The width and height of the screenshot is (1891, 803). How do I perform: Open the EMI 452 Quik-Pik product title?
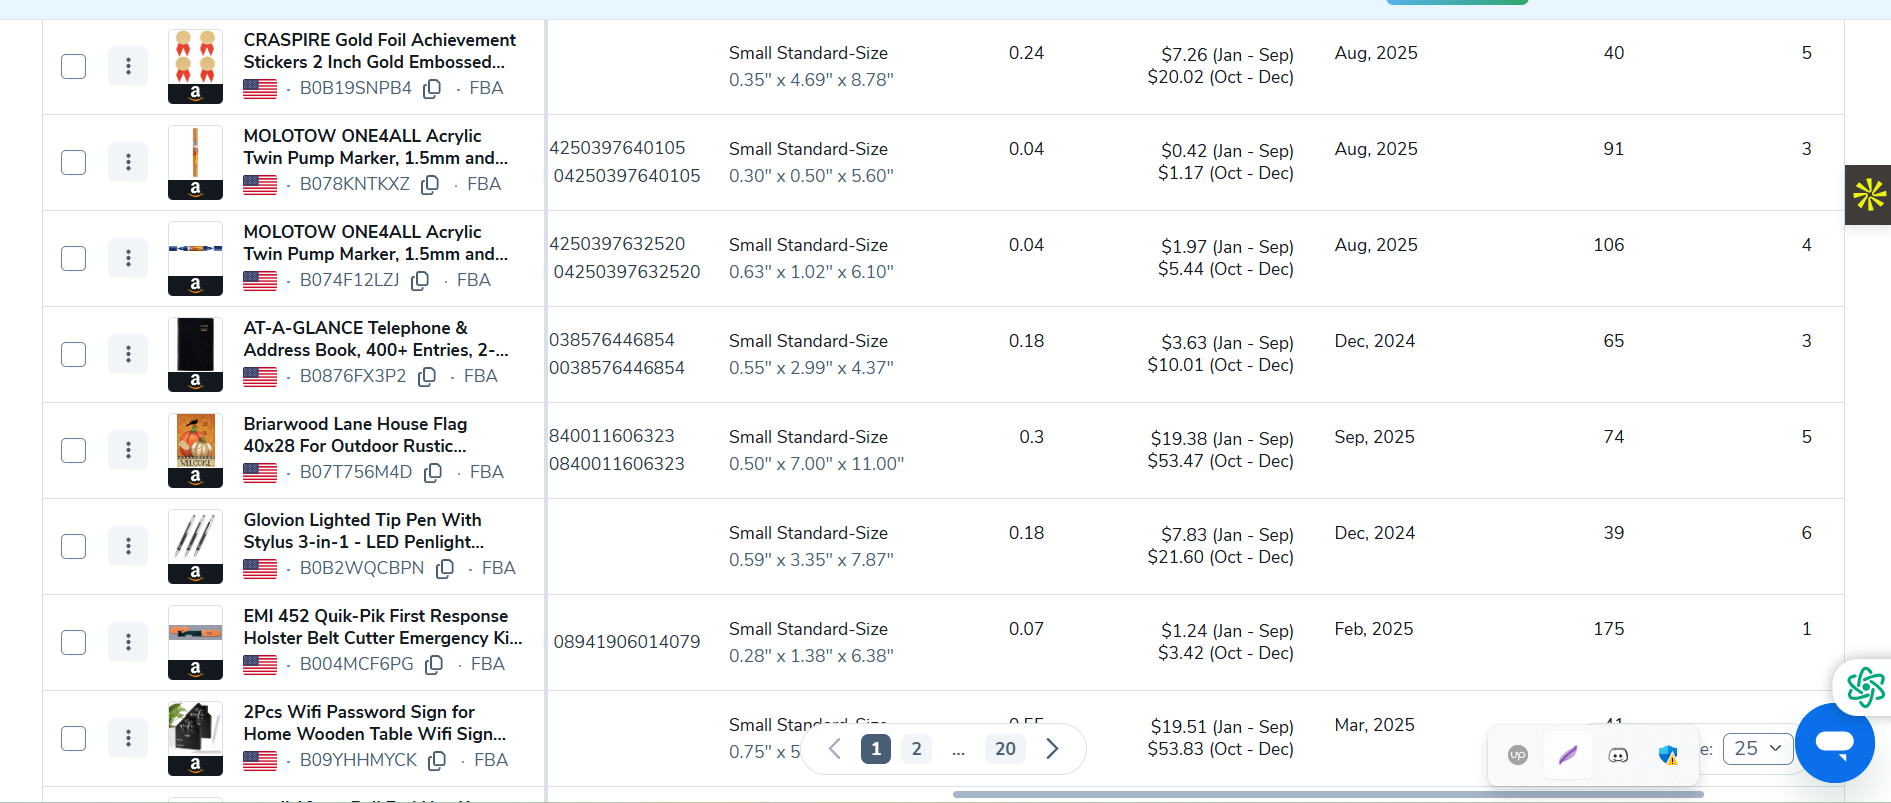pos(383,627)
